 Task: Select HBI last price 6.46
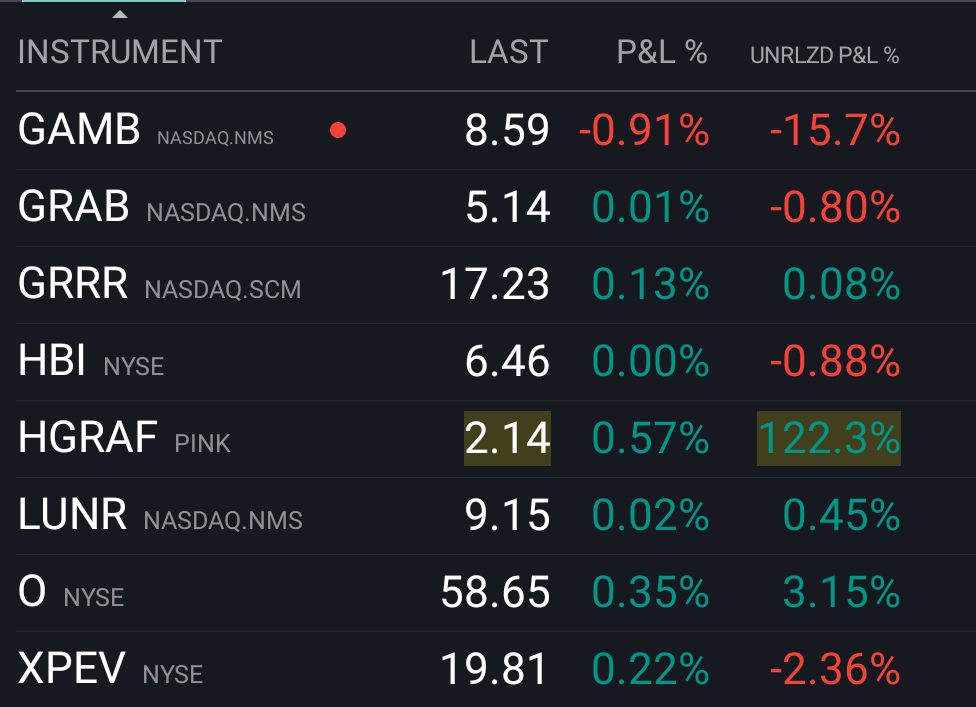[507, 362]
